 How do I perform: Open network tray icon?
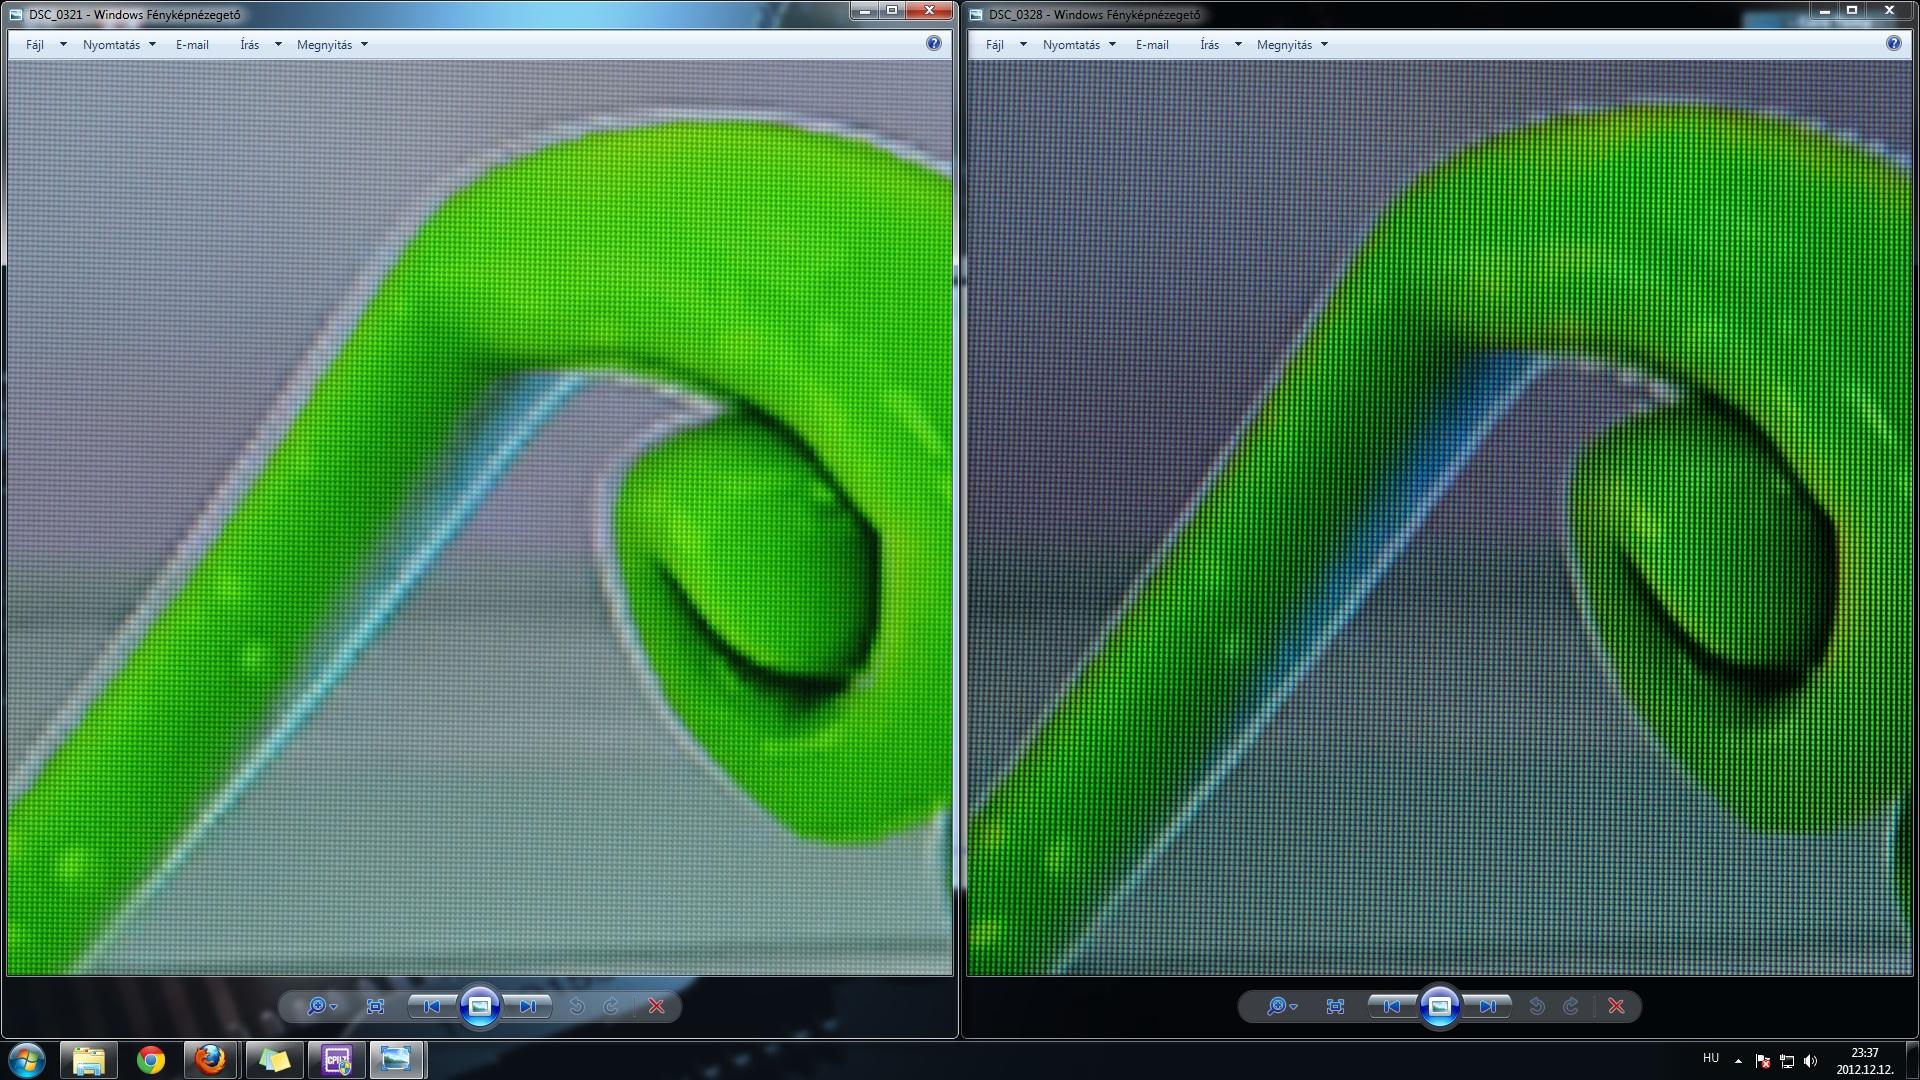[1787, 1061]
